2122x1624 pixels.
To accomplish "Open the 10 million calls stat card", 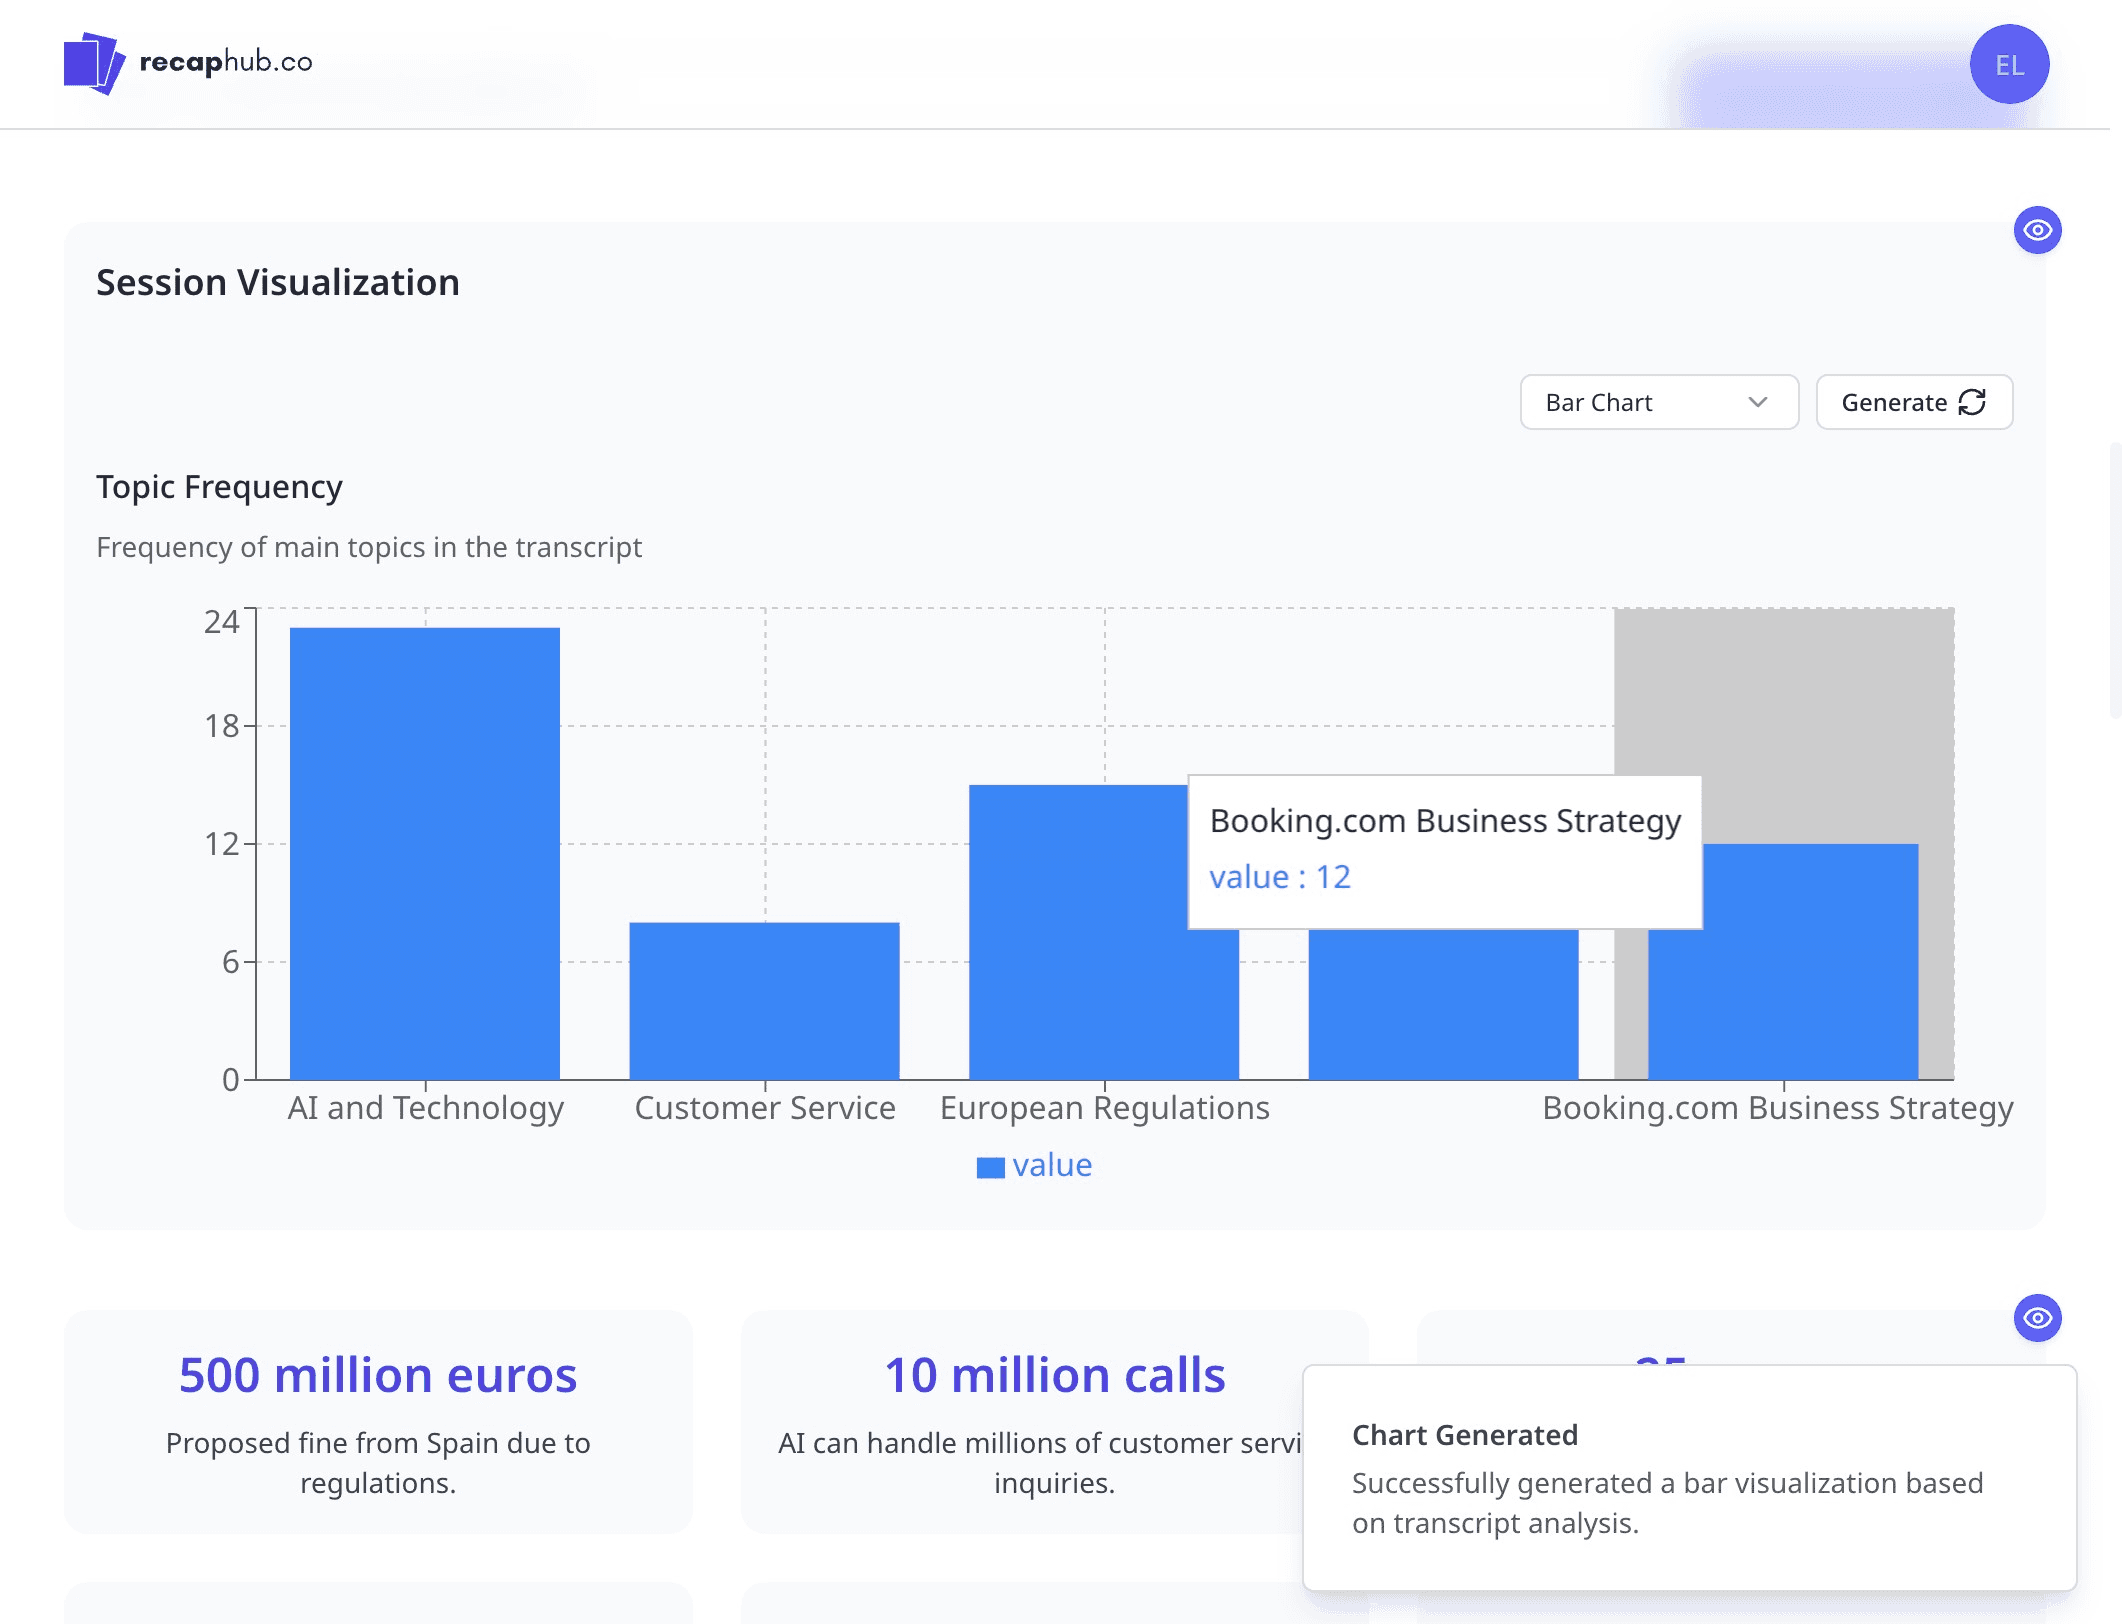I will click(x=1054, y=1422).
